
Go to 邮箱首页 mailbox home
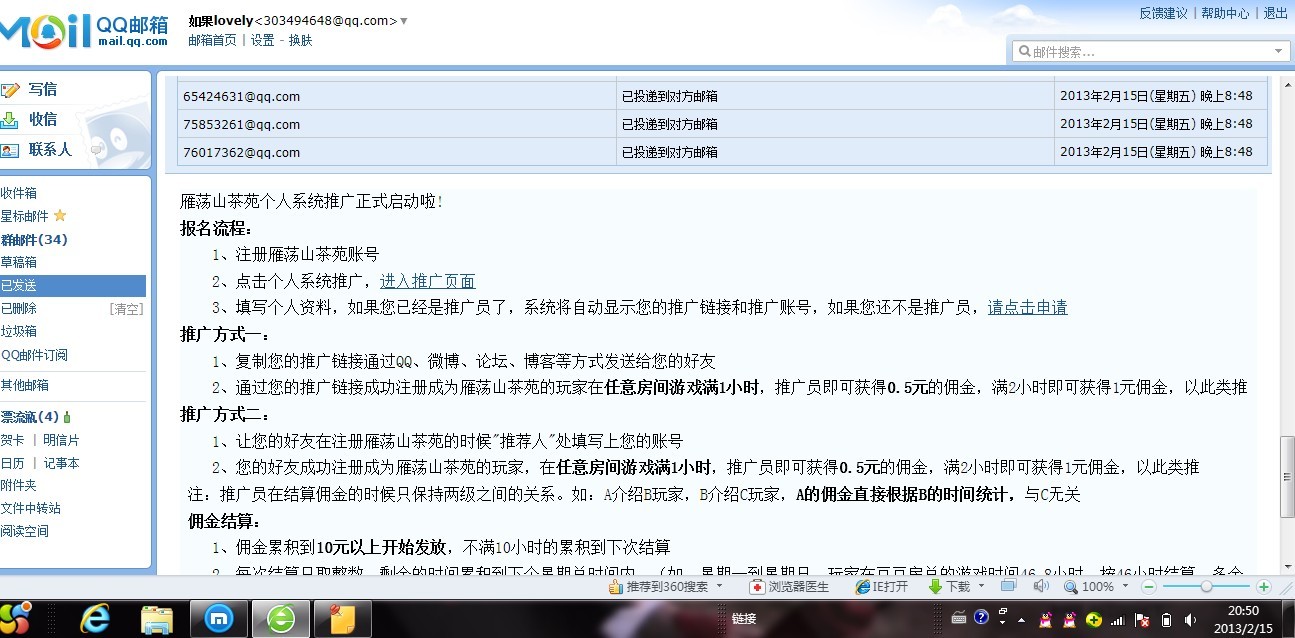tap(211, 41)
